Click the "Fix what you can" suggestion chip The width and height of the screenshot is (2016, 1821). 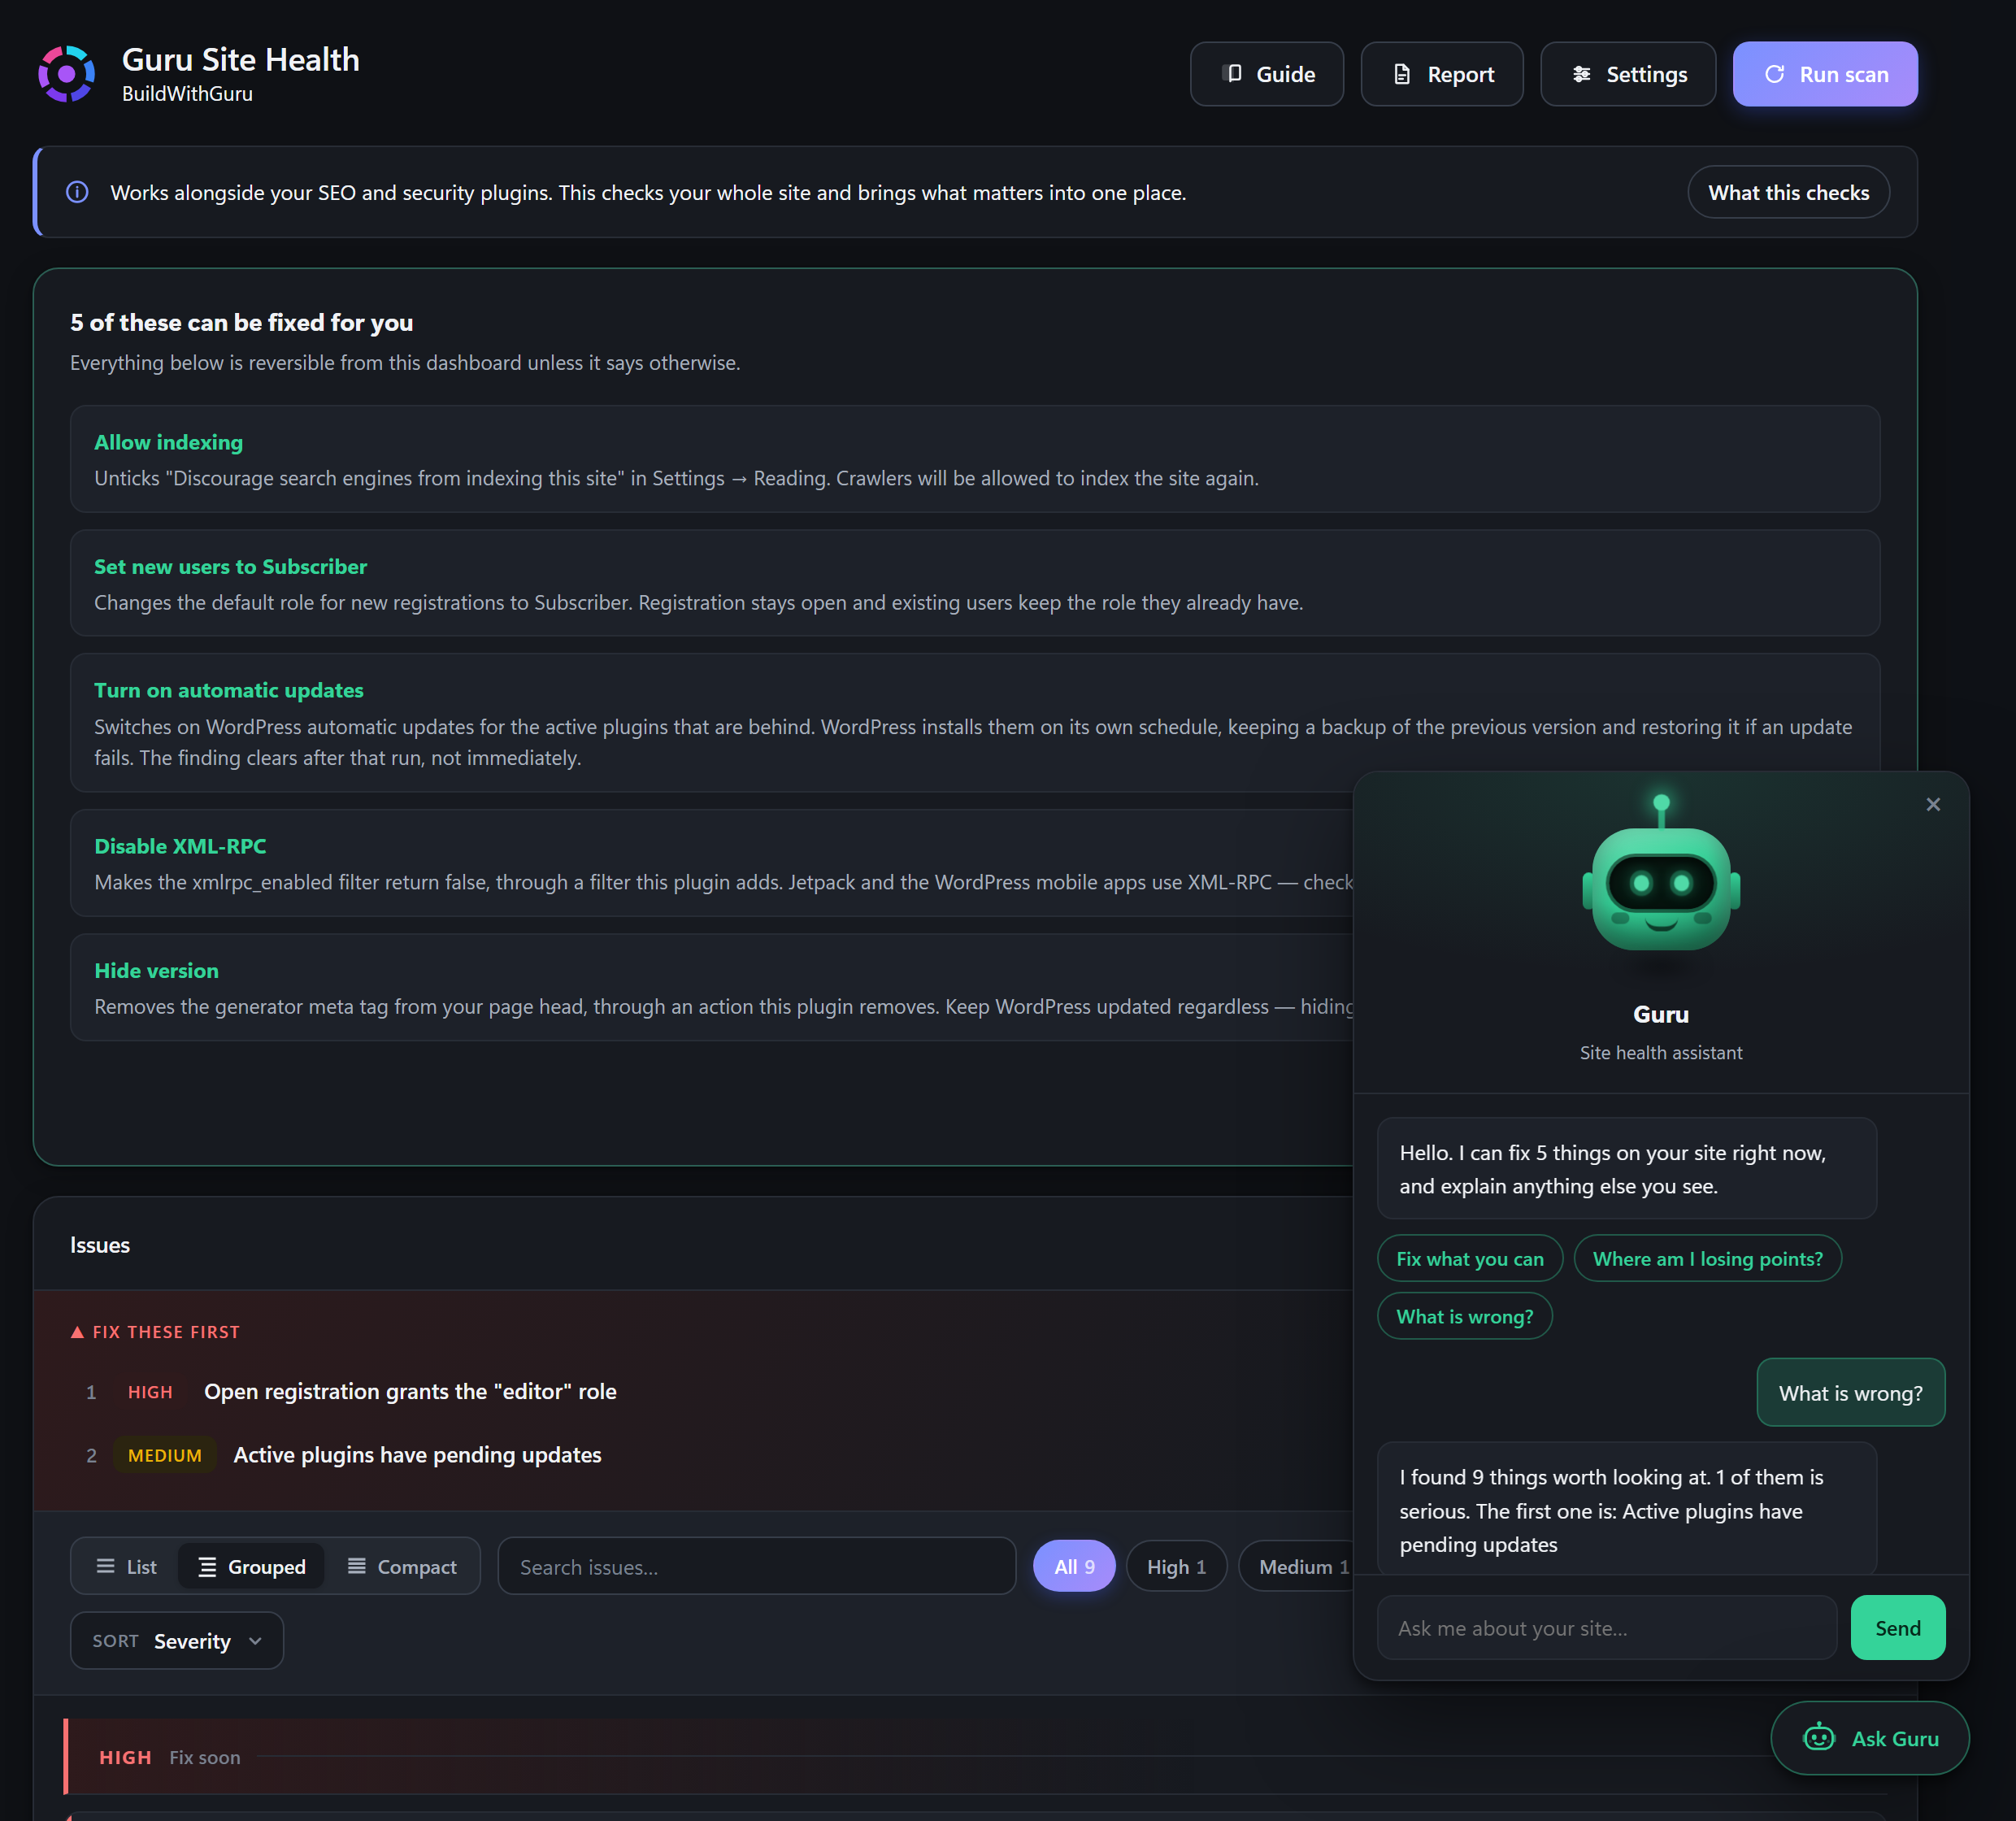pyautogui.click(x=1469, y=1258)
